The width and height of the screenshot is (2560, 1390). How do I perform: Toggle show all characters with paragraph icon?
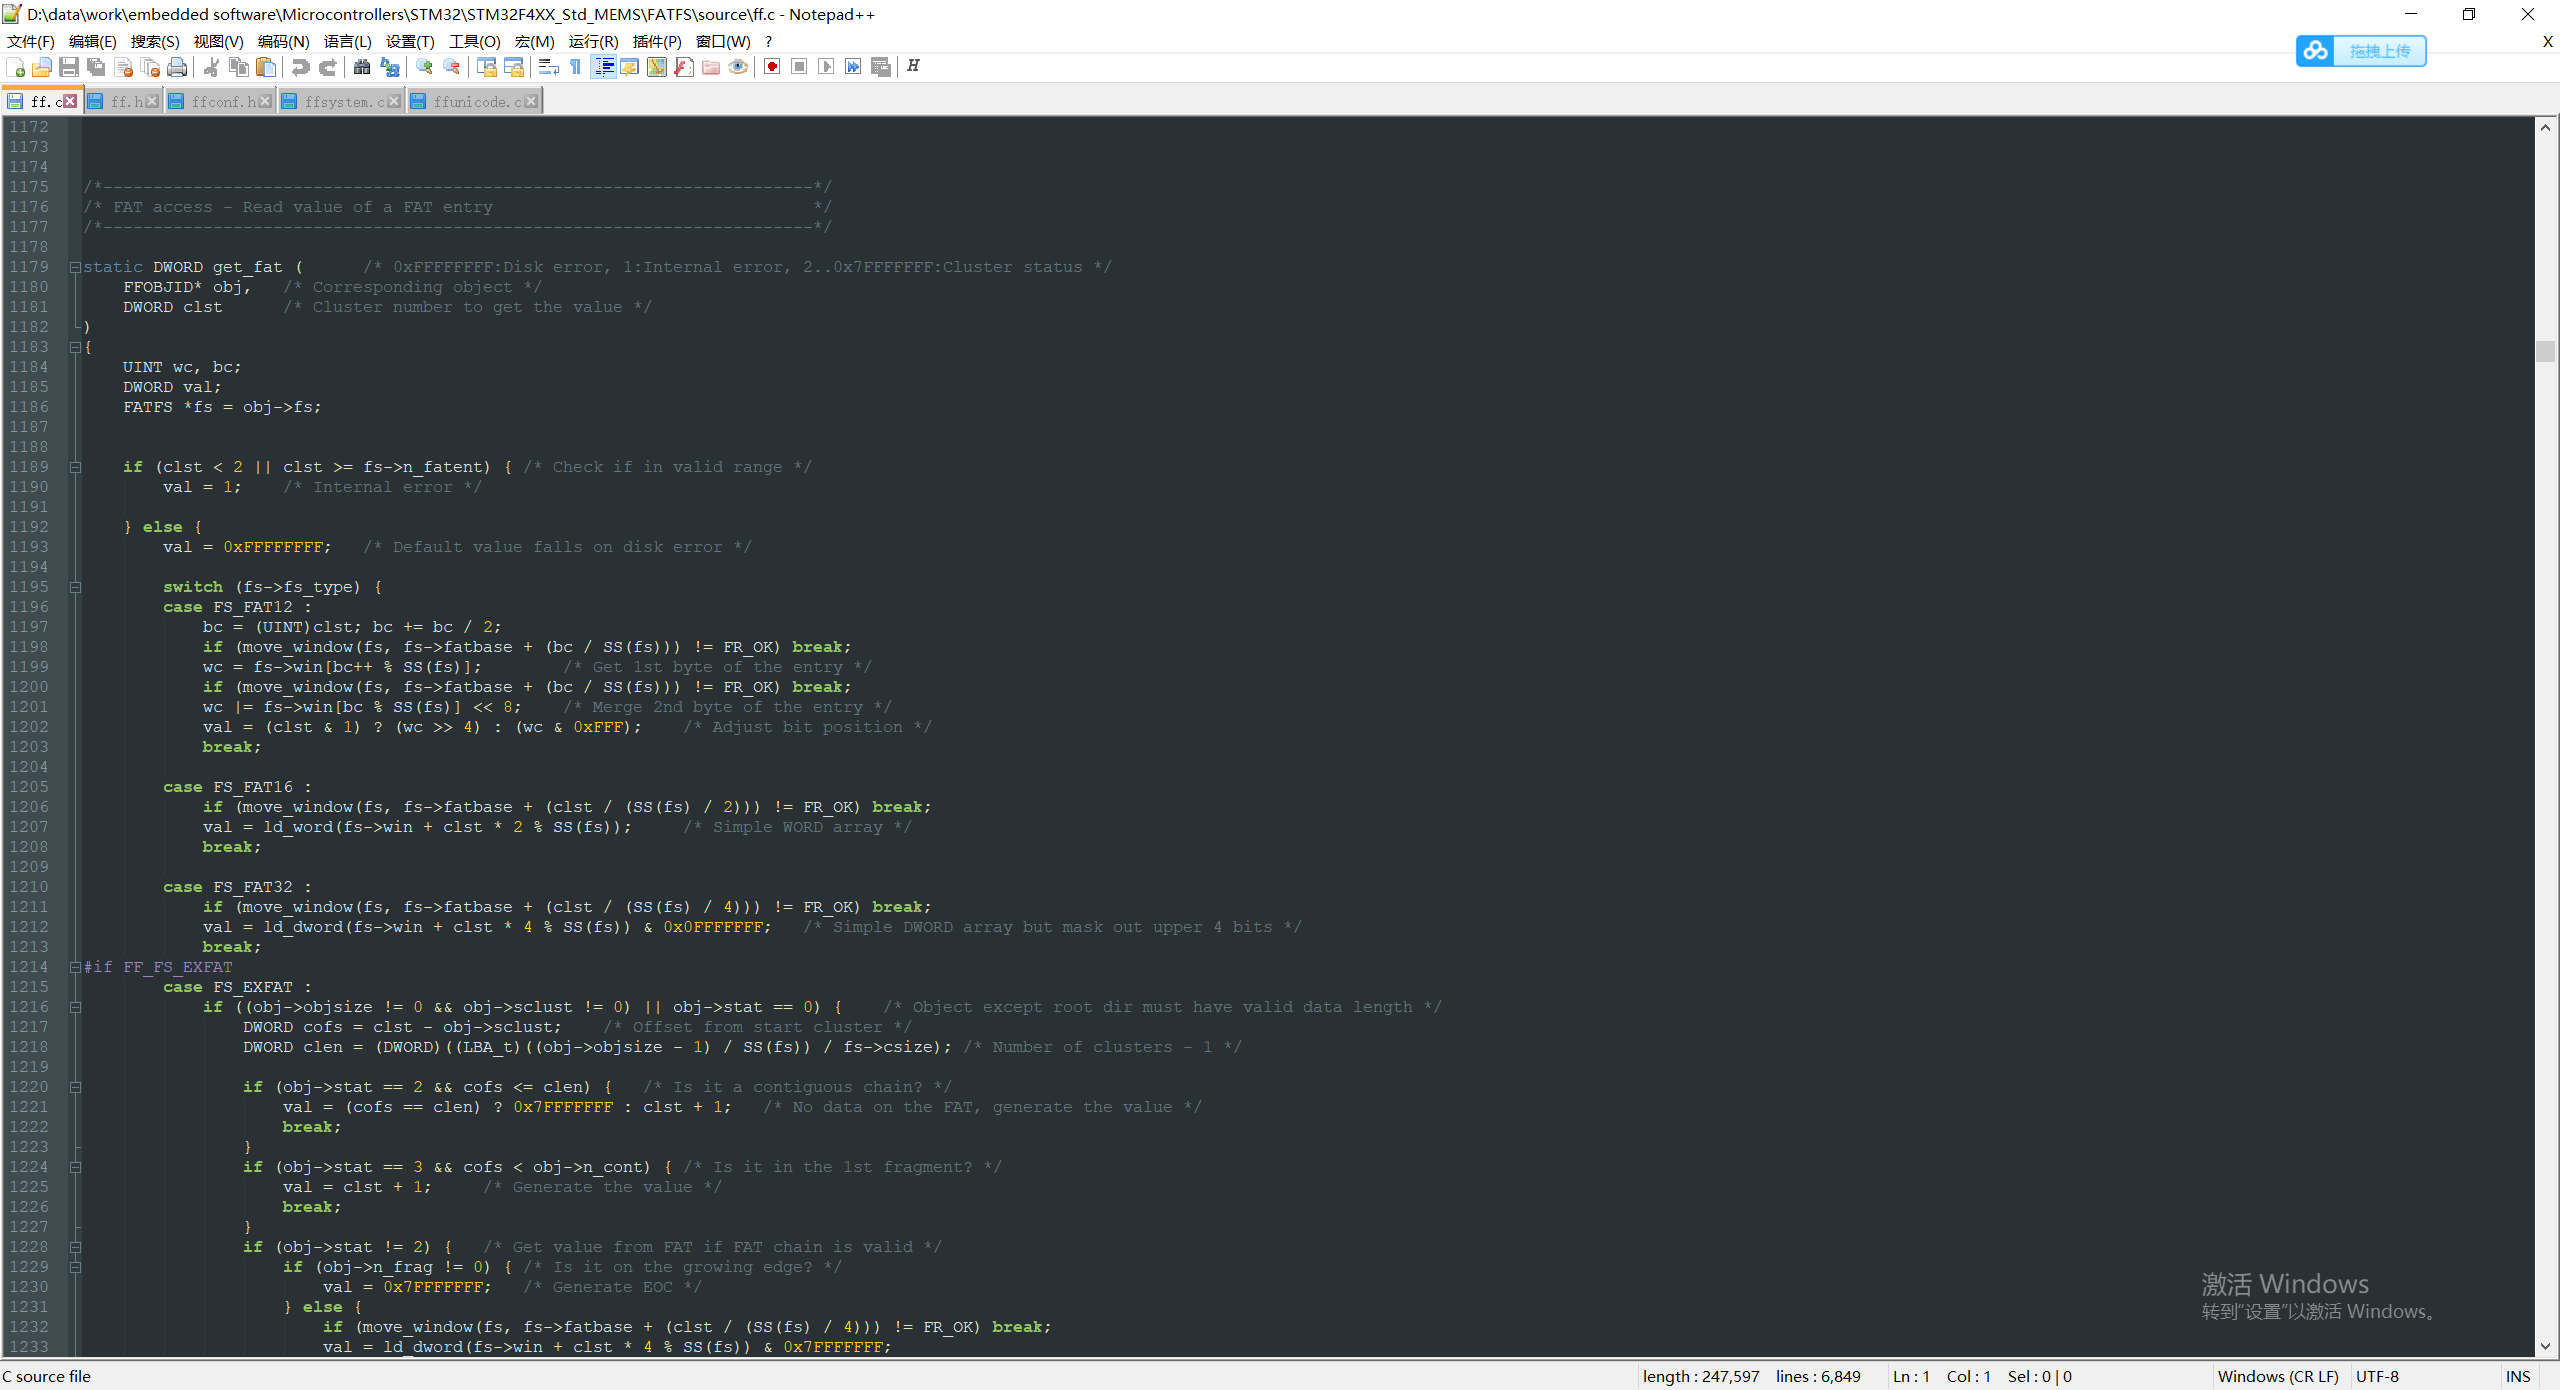click(575, 67)
